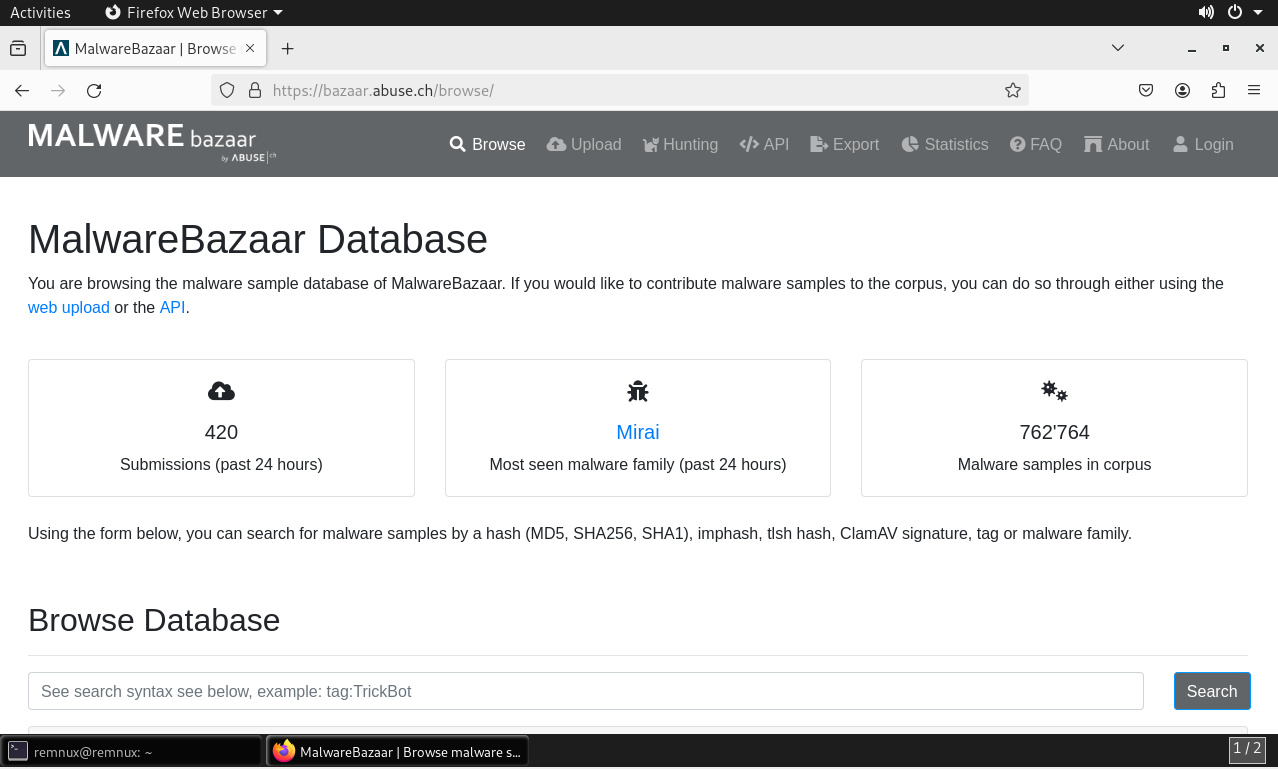Follow the web upload link

tap(68, 307)
